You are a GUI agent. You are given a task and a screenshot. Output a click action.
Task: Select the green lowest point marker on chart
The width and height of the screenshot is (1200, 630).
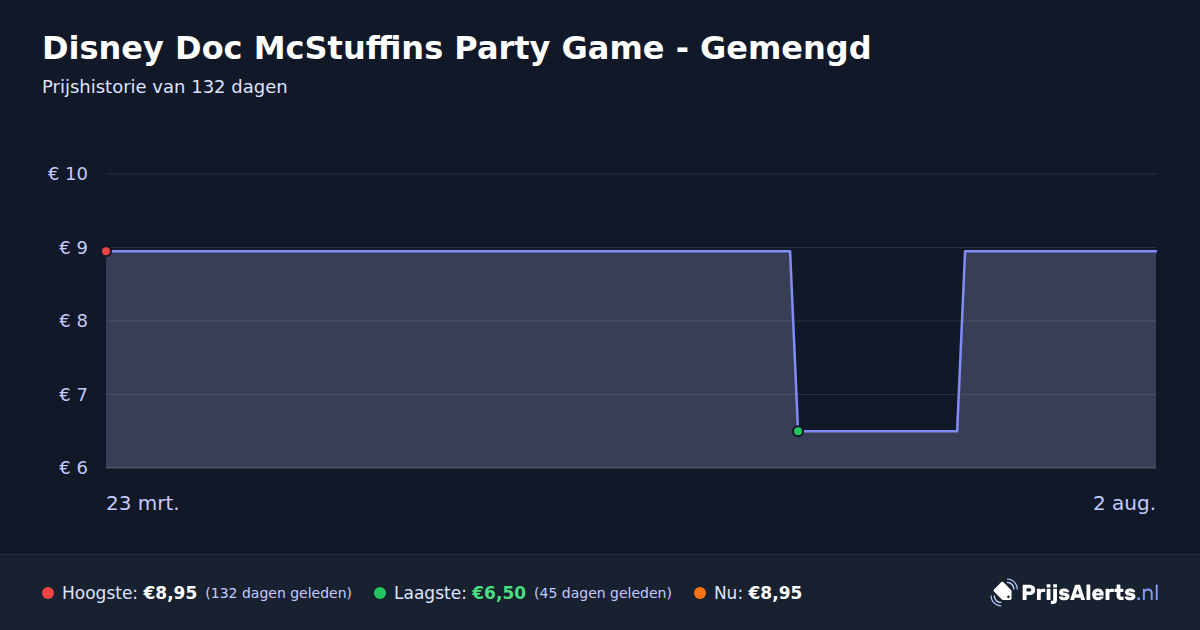pos(798,431)
